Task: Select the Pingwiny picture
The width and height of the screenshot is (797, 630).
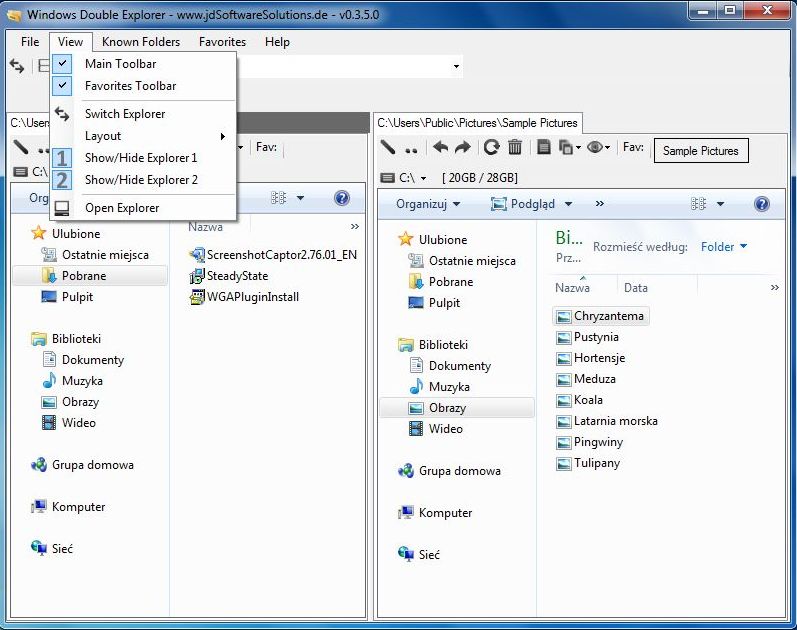Action: coord(590,442)
